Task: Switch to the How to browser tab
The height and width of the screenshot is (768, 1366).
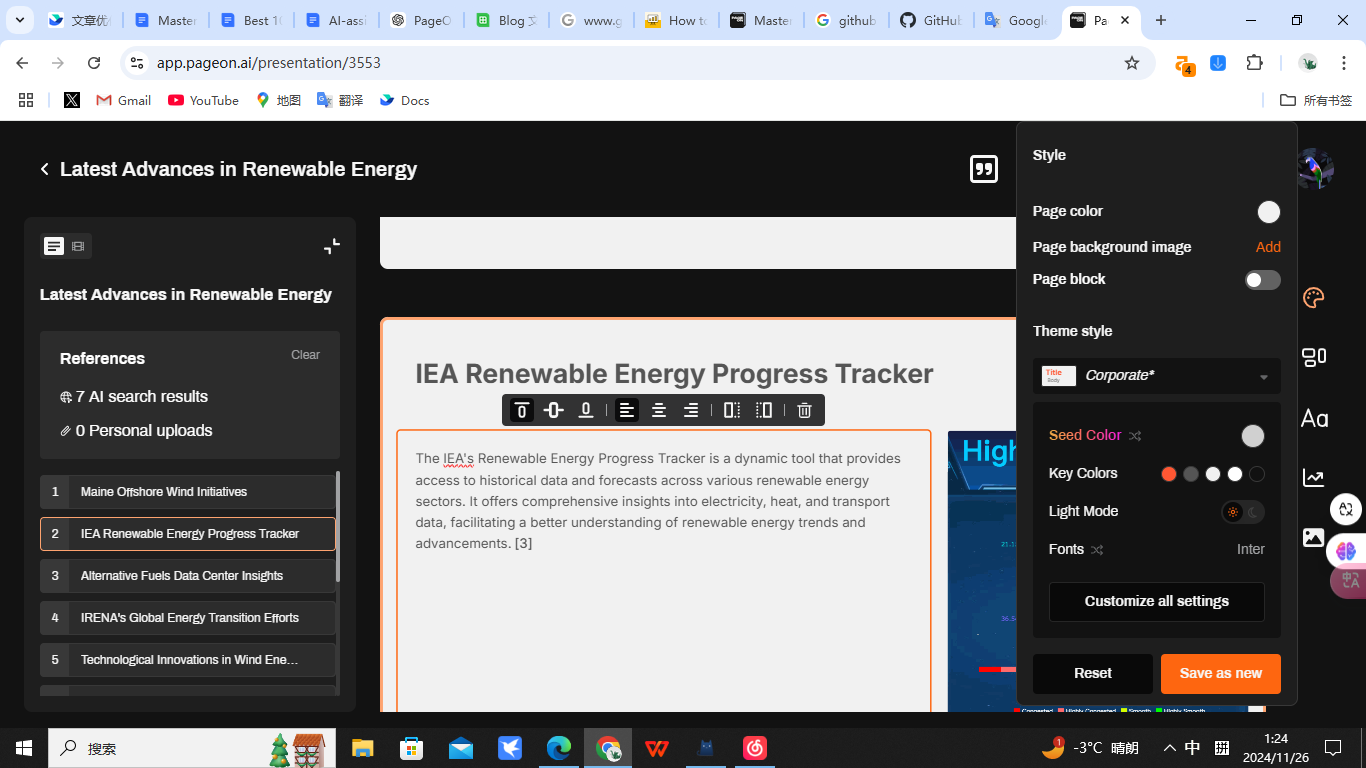Action: tap(676, 20)
